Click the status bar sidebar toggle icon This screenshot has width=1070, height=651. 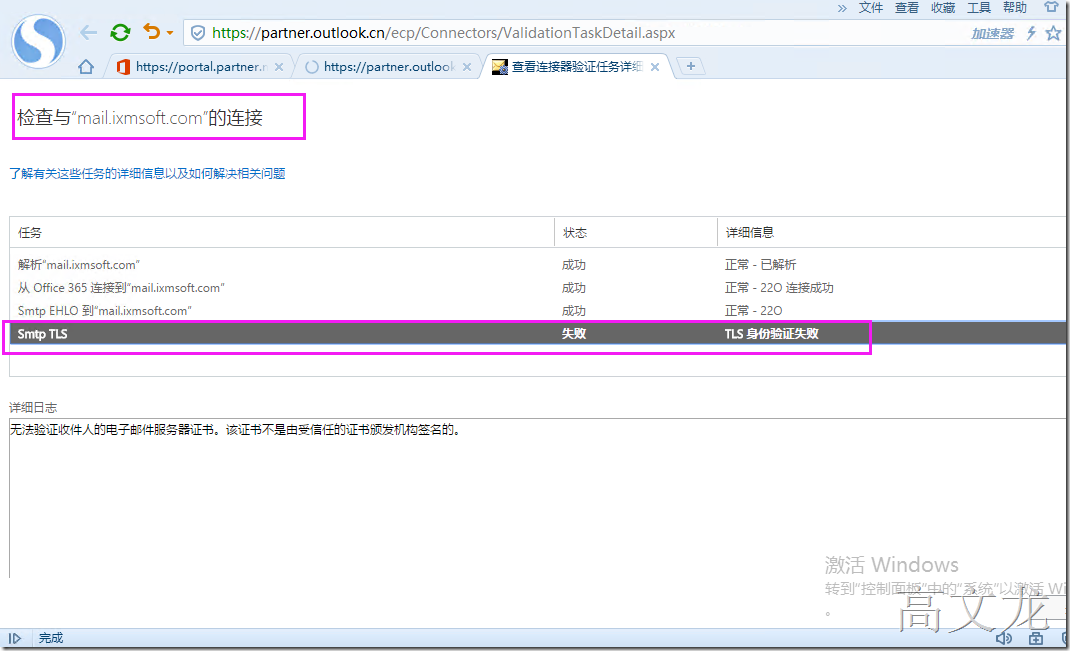click(x=15, y=639)
